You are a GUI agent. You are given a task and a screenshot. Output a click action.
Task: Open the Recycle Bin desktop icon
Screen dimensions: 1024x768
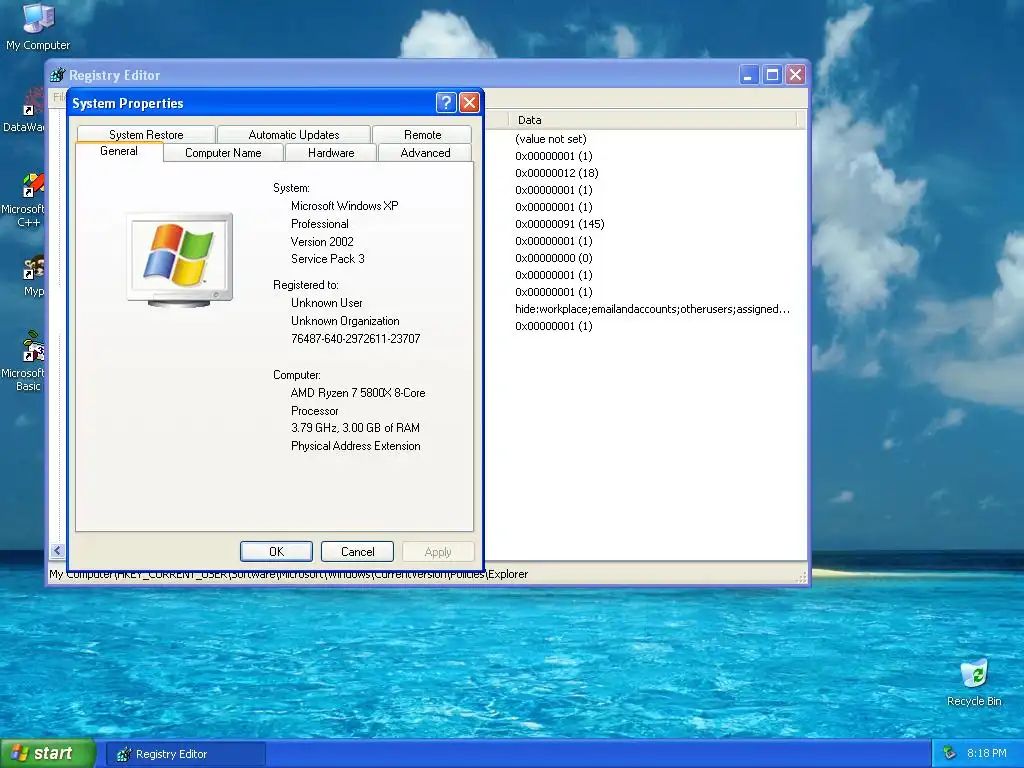click(974, 683)
